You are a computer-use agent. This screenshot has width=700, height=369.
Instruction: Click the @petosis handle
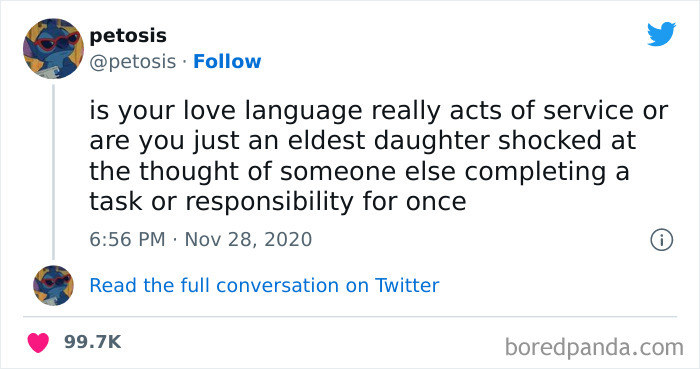point(133,62)
